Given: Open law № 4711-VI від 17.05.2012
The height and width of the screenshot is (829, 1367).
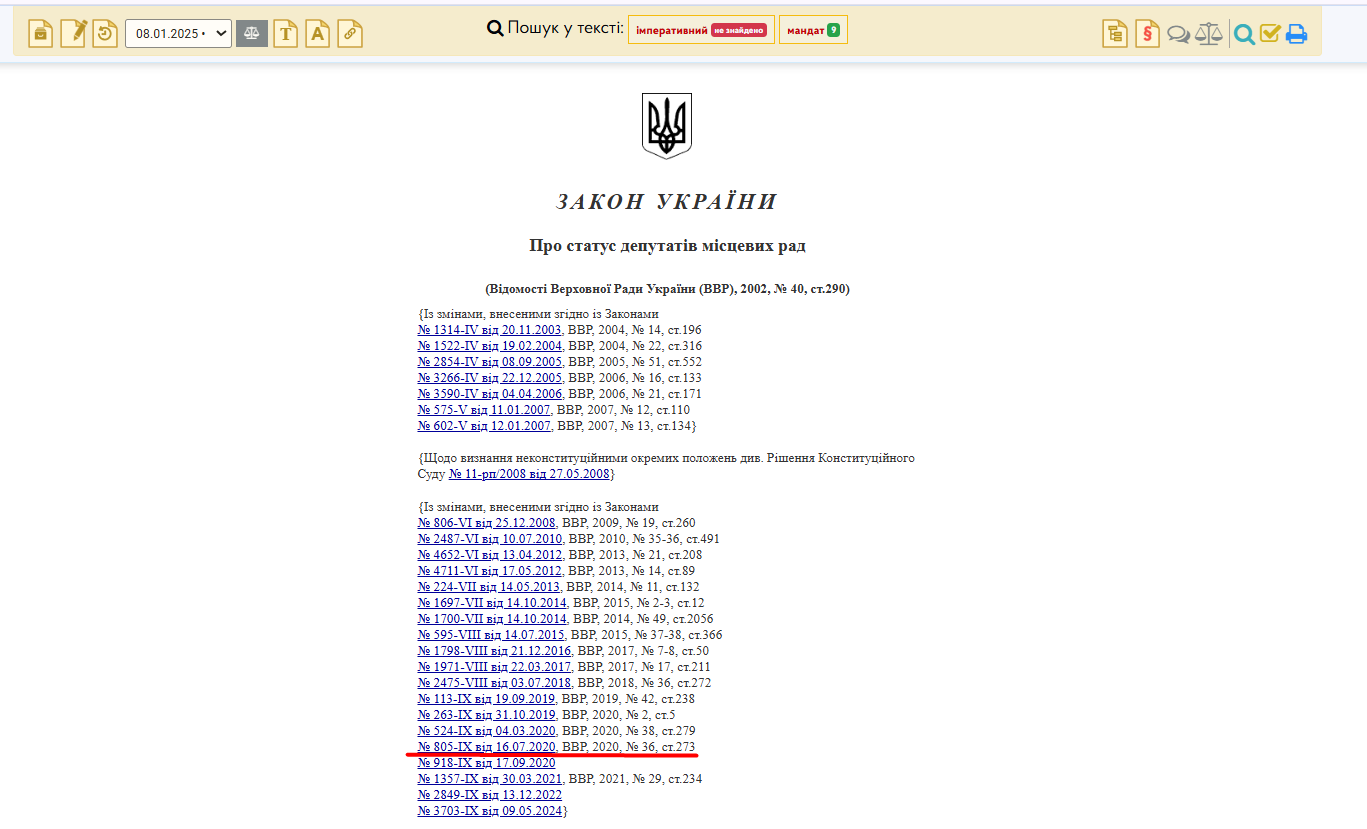Looking at the screenshot, I should click(490, 571).
